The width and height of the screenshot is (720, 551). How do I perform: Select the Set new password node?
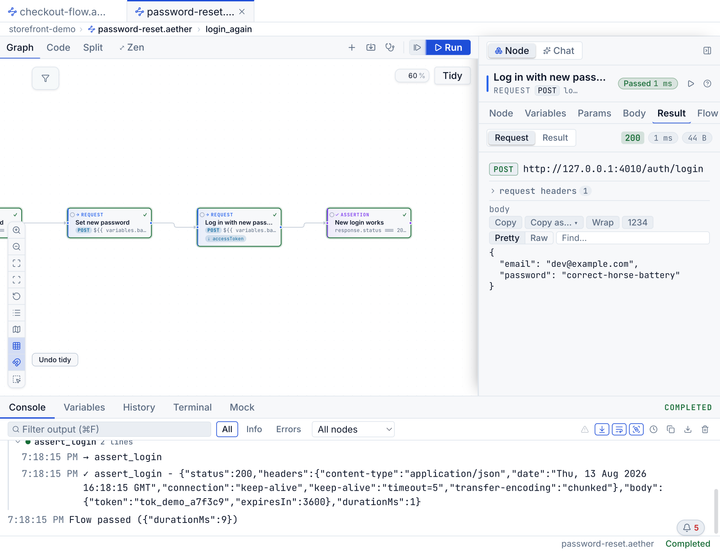[109, 223]
